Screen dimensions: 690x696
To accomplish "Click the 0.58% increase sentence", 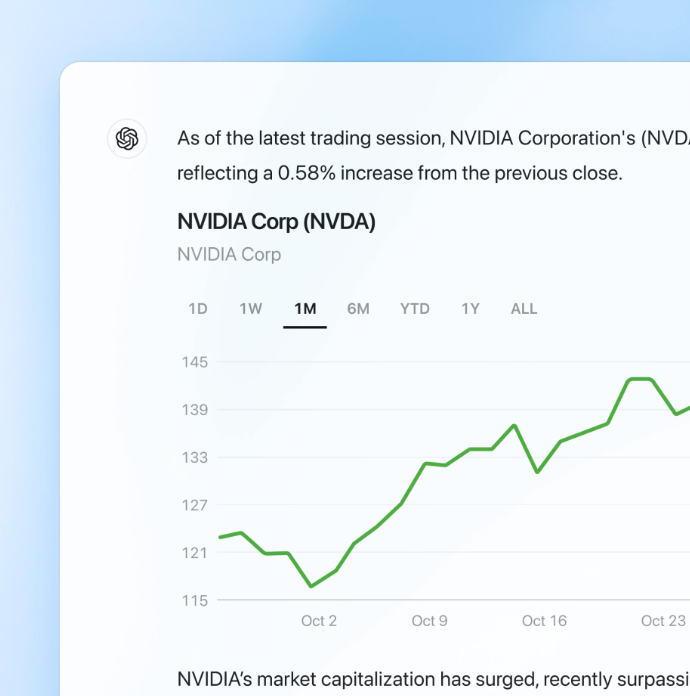I will 399,173.
